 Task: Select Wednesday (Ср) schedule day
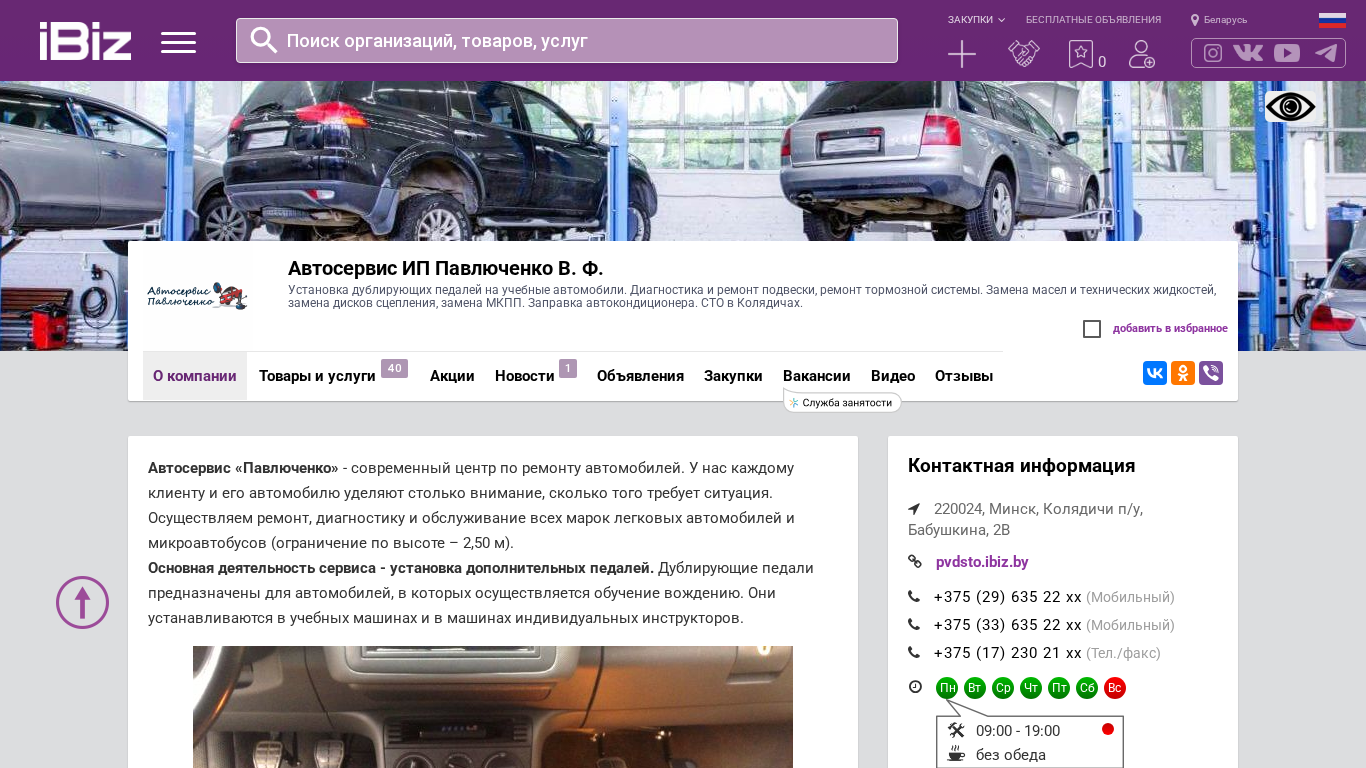pos(1003,688)
